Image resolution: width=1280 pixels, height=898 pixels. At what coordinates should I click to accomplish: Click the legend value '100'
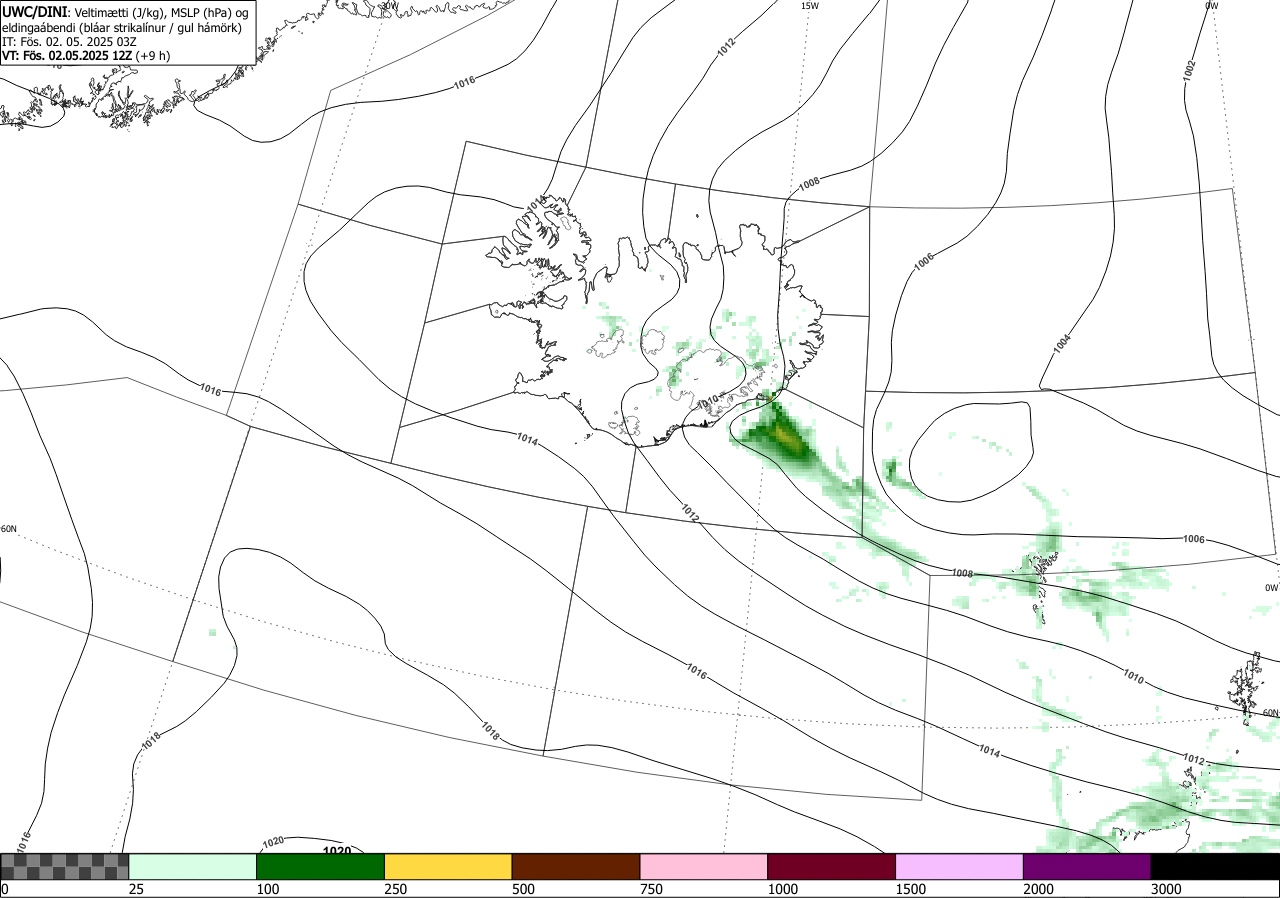267,889
